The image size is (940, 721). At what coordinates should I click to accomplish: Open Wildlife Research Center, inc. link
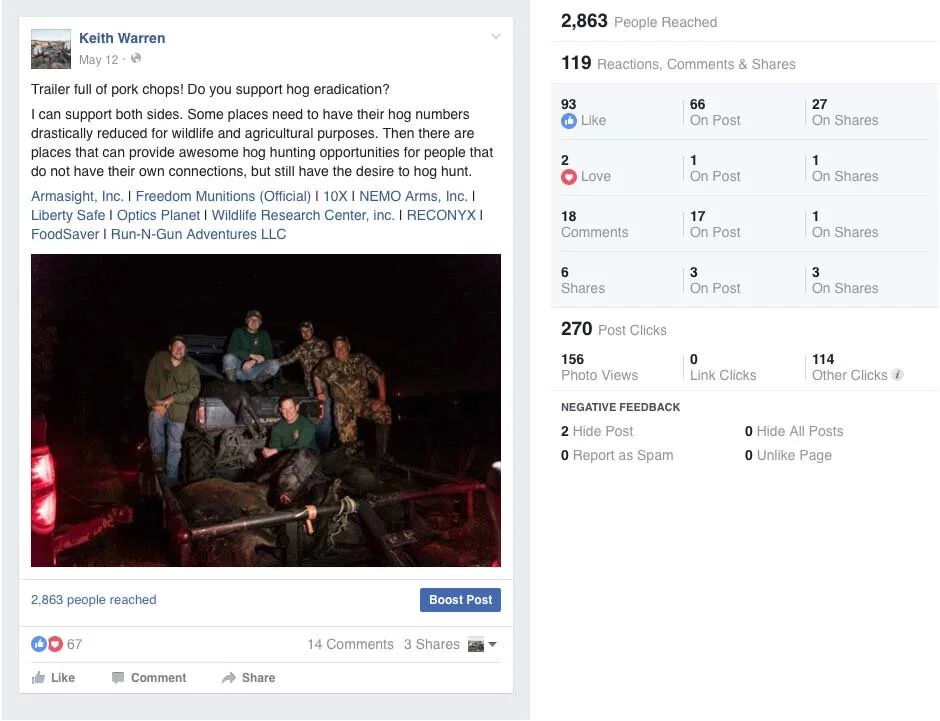click(x=303, y=216)
